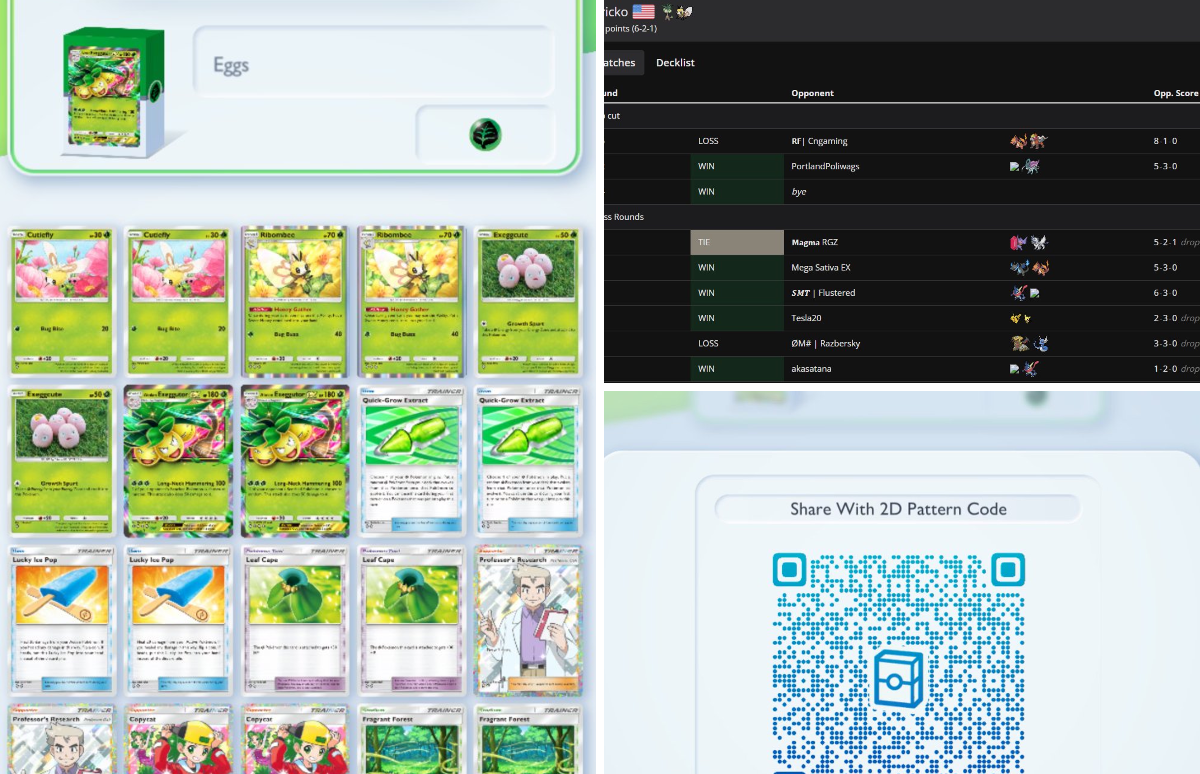Click the deck box icon inside the QR code
The height and width of the screenshot is (774, 1200).
tap(897, 679)
